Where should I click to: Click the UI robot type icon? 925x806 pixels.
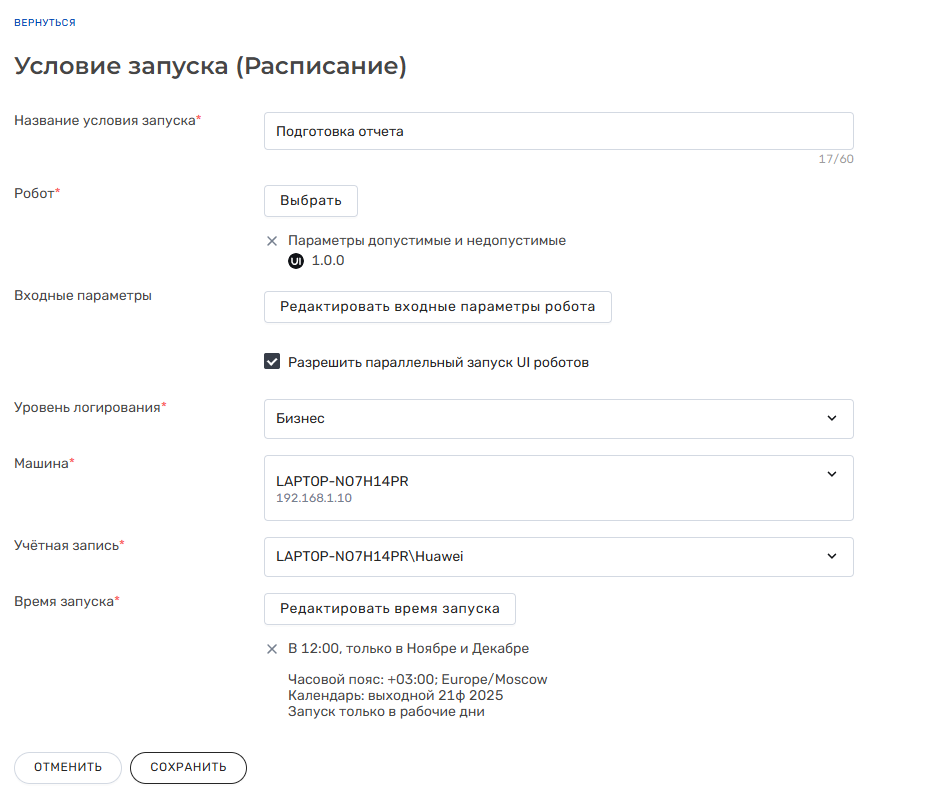click(295, 261)
